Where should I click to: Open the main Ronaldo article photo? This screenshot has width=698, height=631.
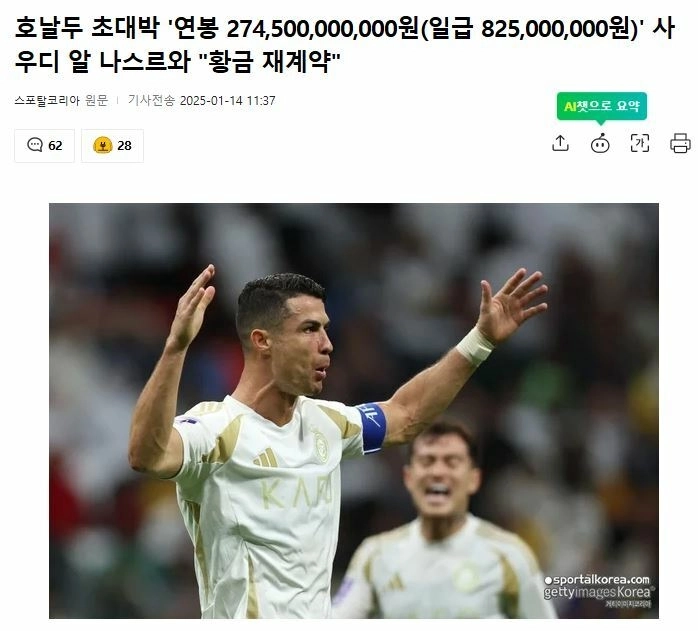(x=354, y=411)
